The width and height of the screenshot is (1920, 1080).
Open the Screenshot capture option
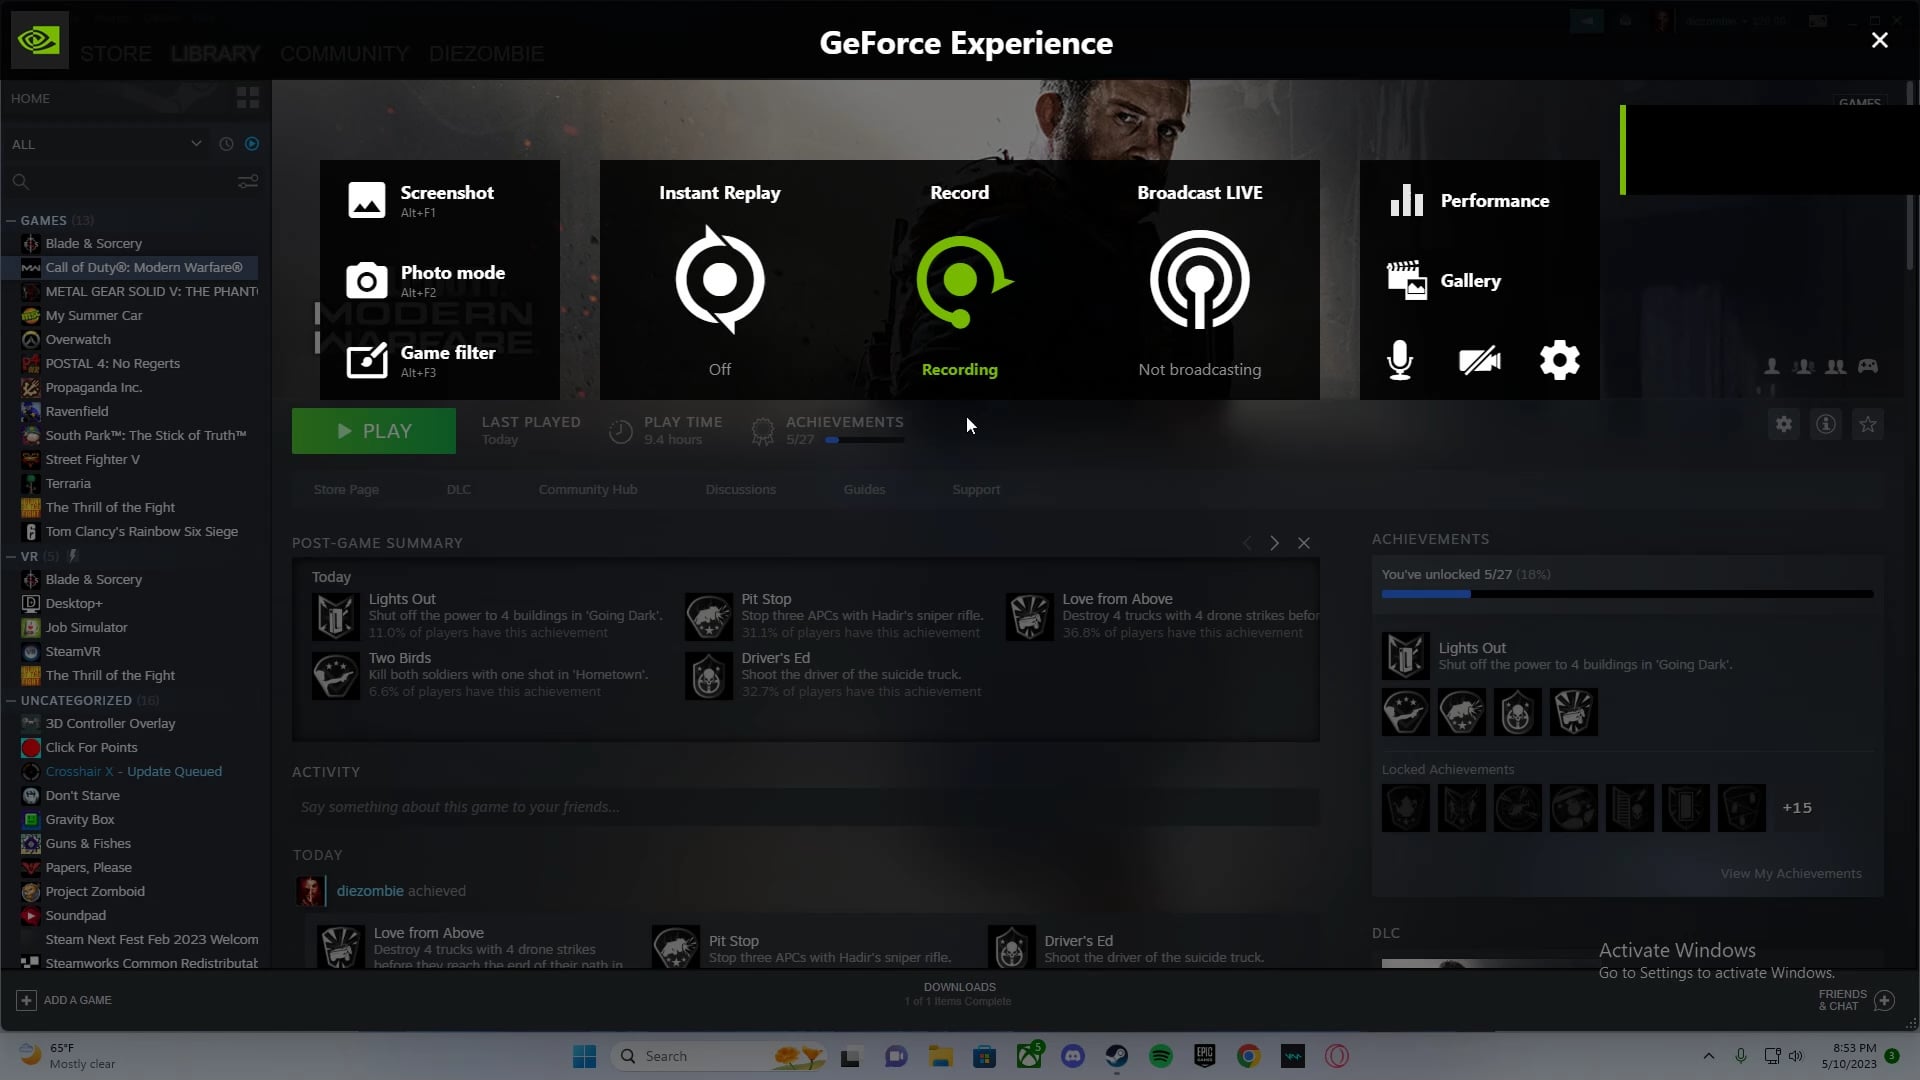click(x=421, y=200)
